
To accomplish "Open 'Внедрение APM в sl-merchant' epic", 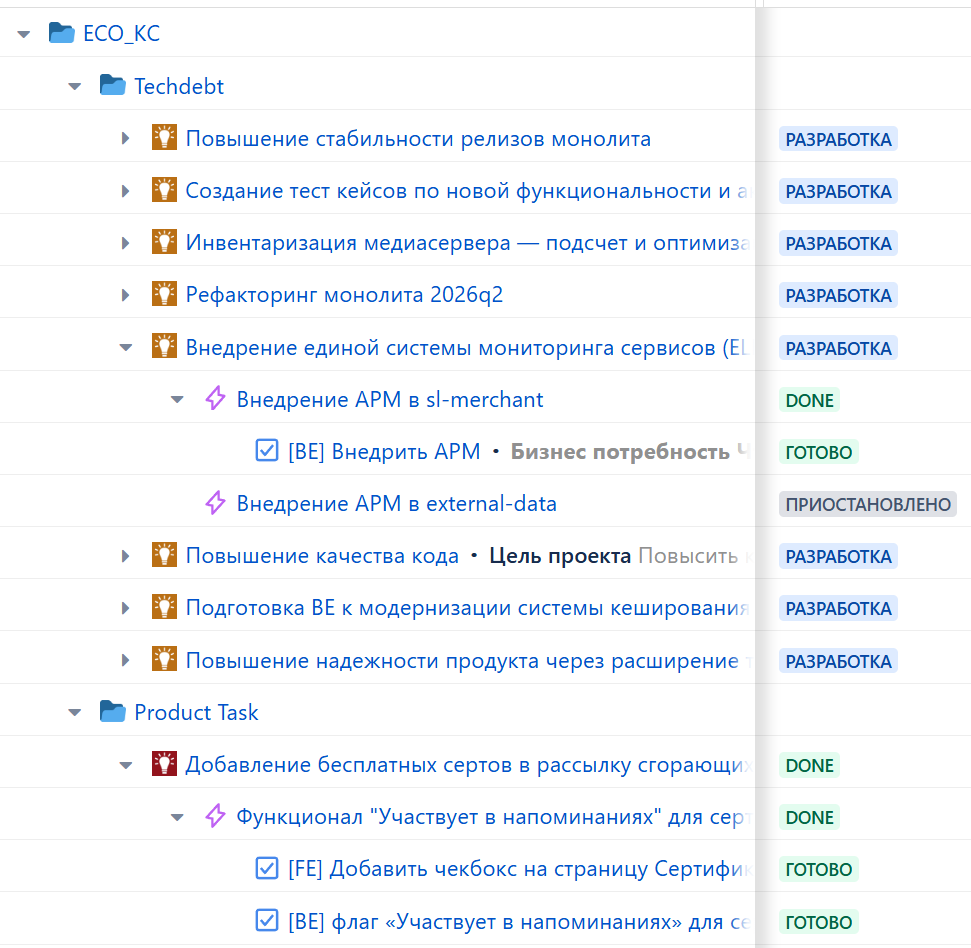I will (390, 399).
